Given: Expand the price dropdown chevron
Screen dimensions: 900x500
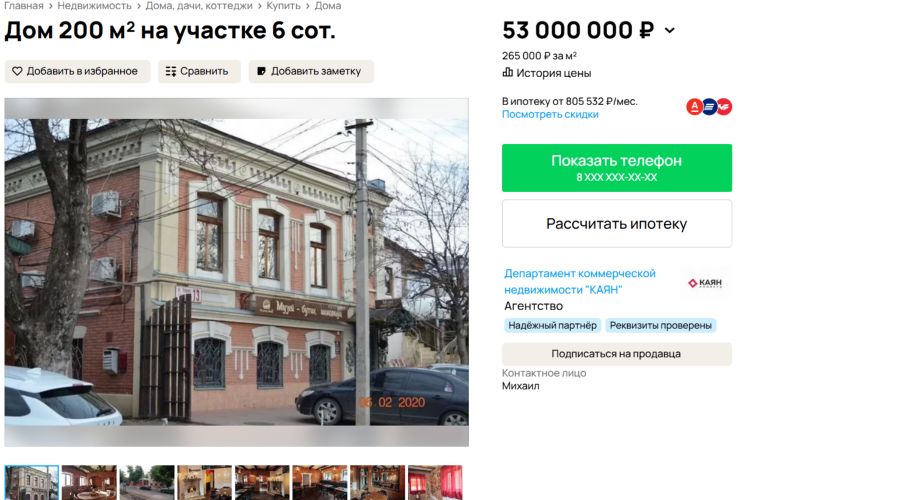Looking at the screenshot, I should click(x=670, y=30).
